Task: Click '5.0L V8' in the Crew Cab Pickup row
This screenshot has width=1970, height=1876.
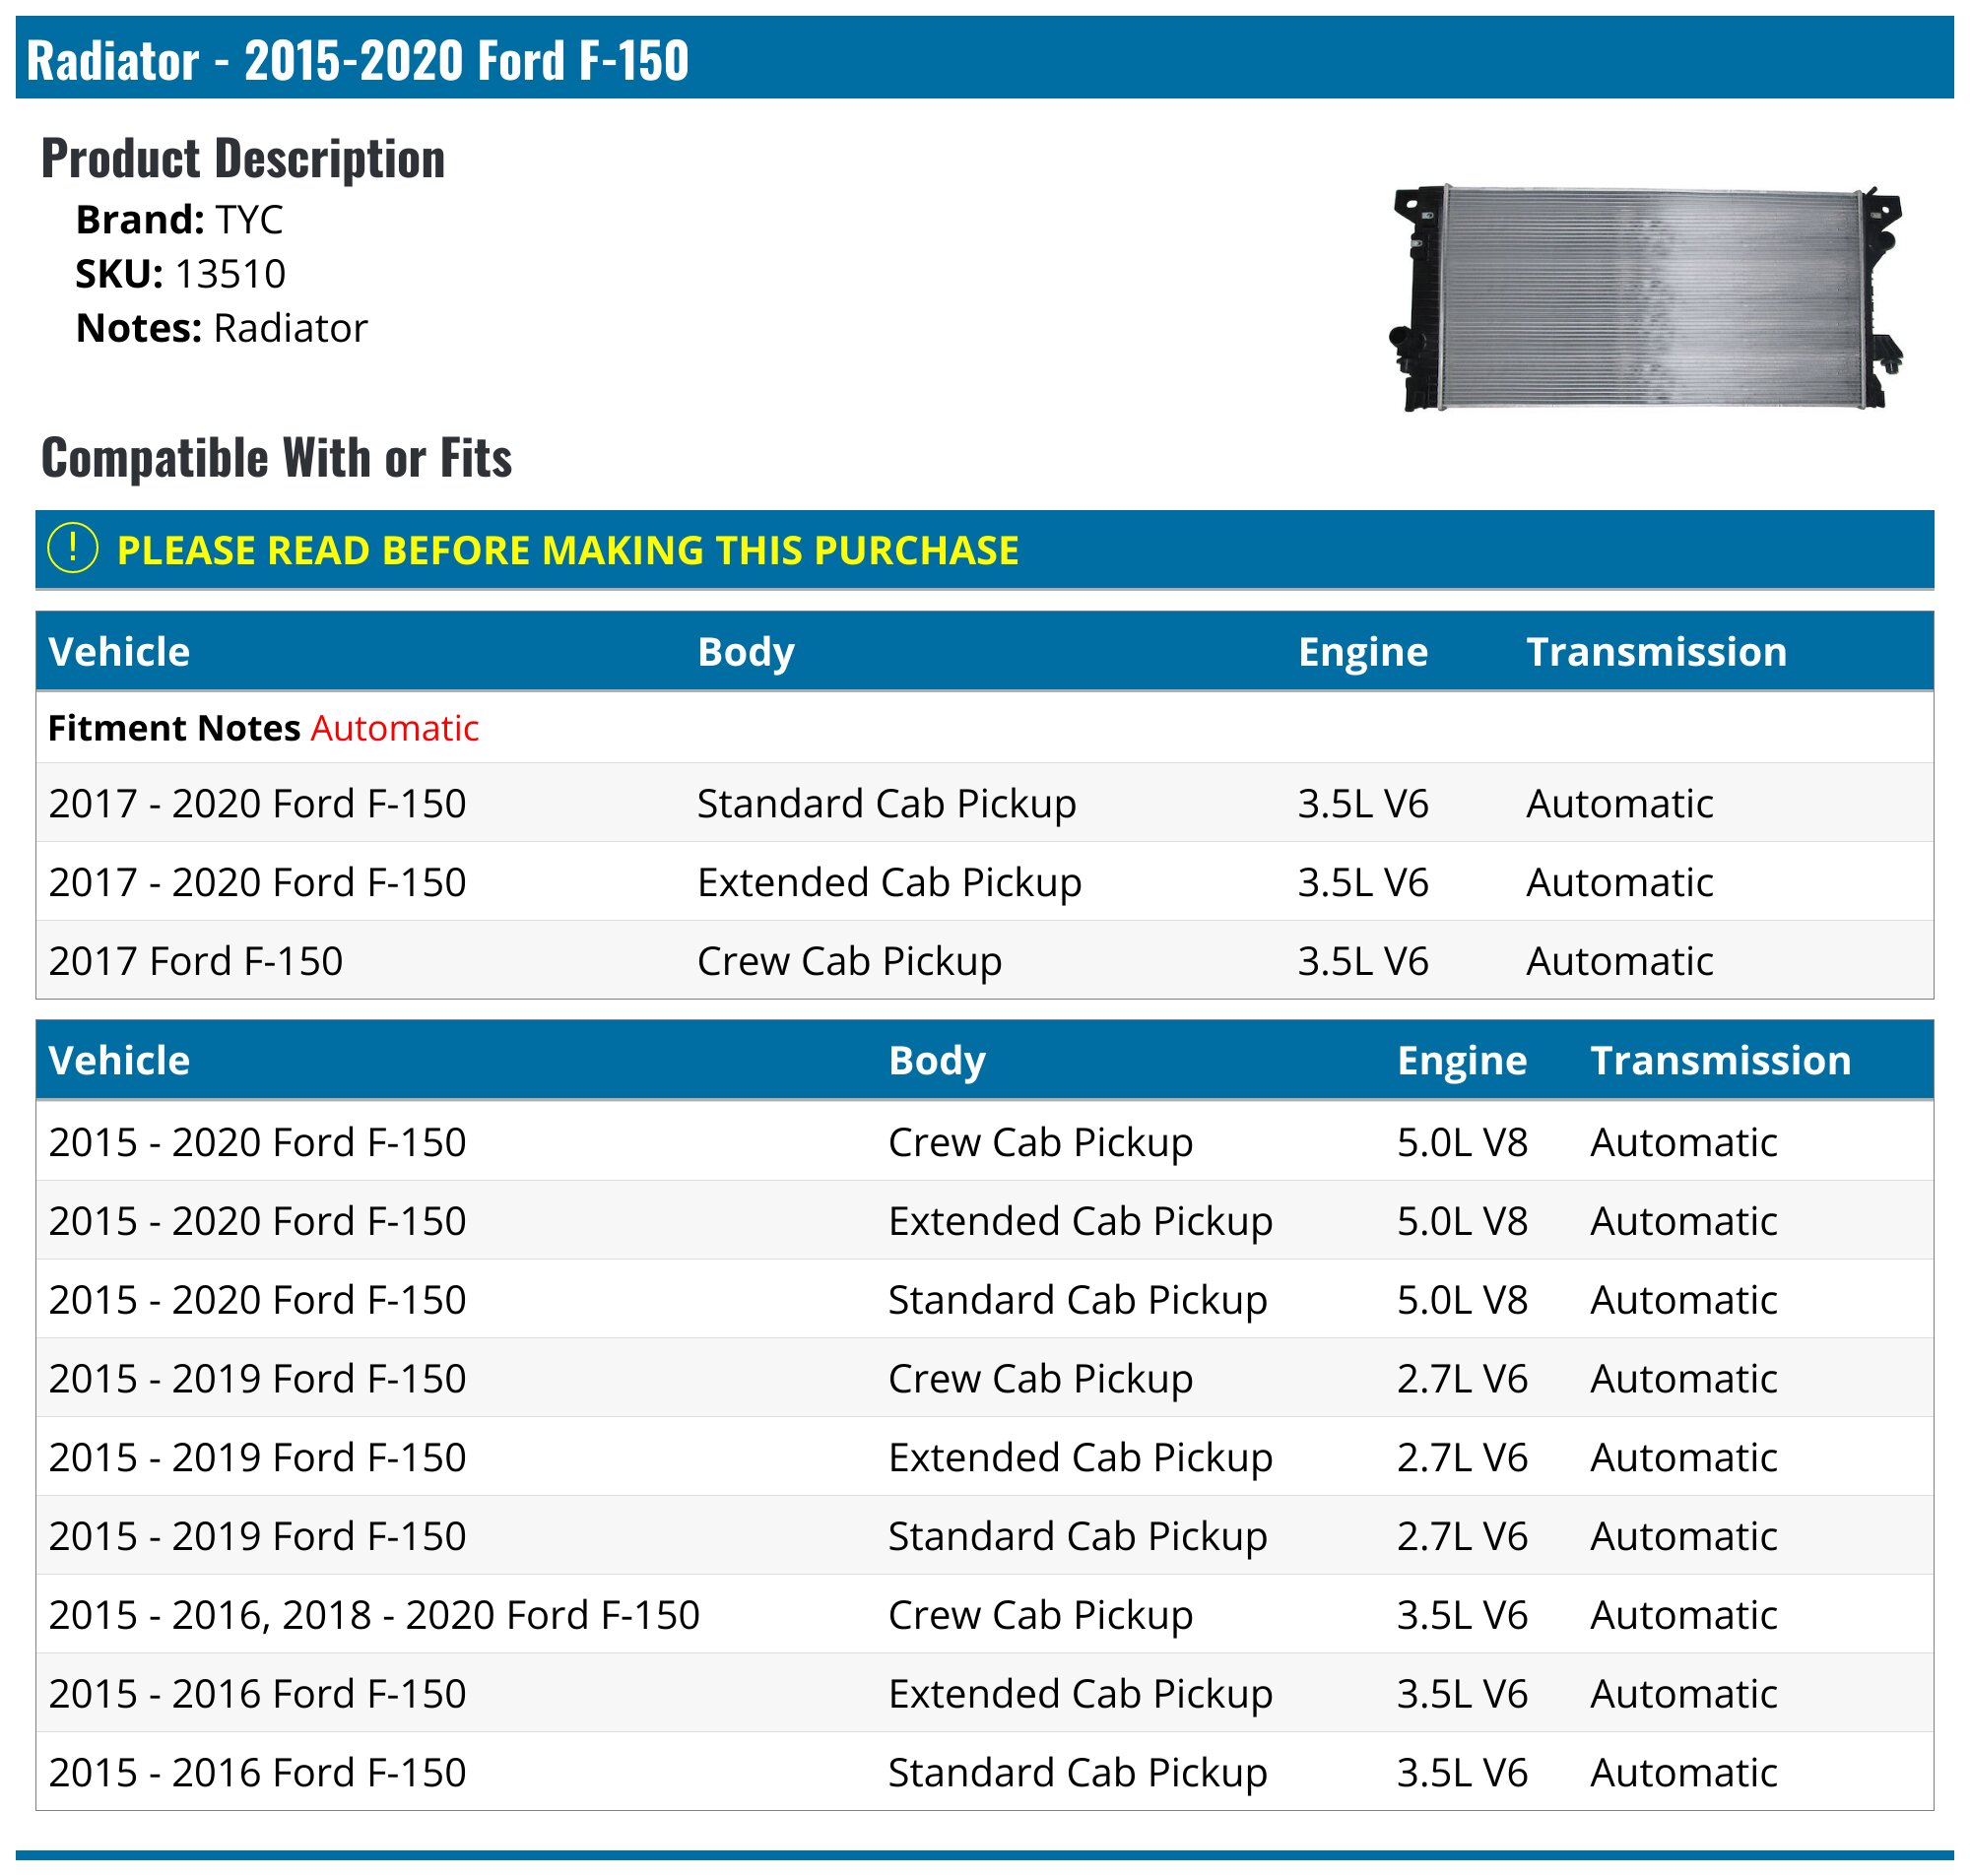Action: [x=1462, y=1142]
